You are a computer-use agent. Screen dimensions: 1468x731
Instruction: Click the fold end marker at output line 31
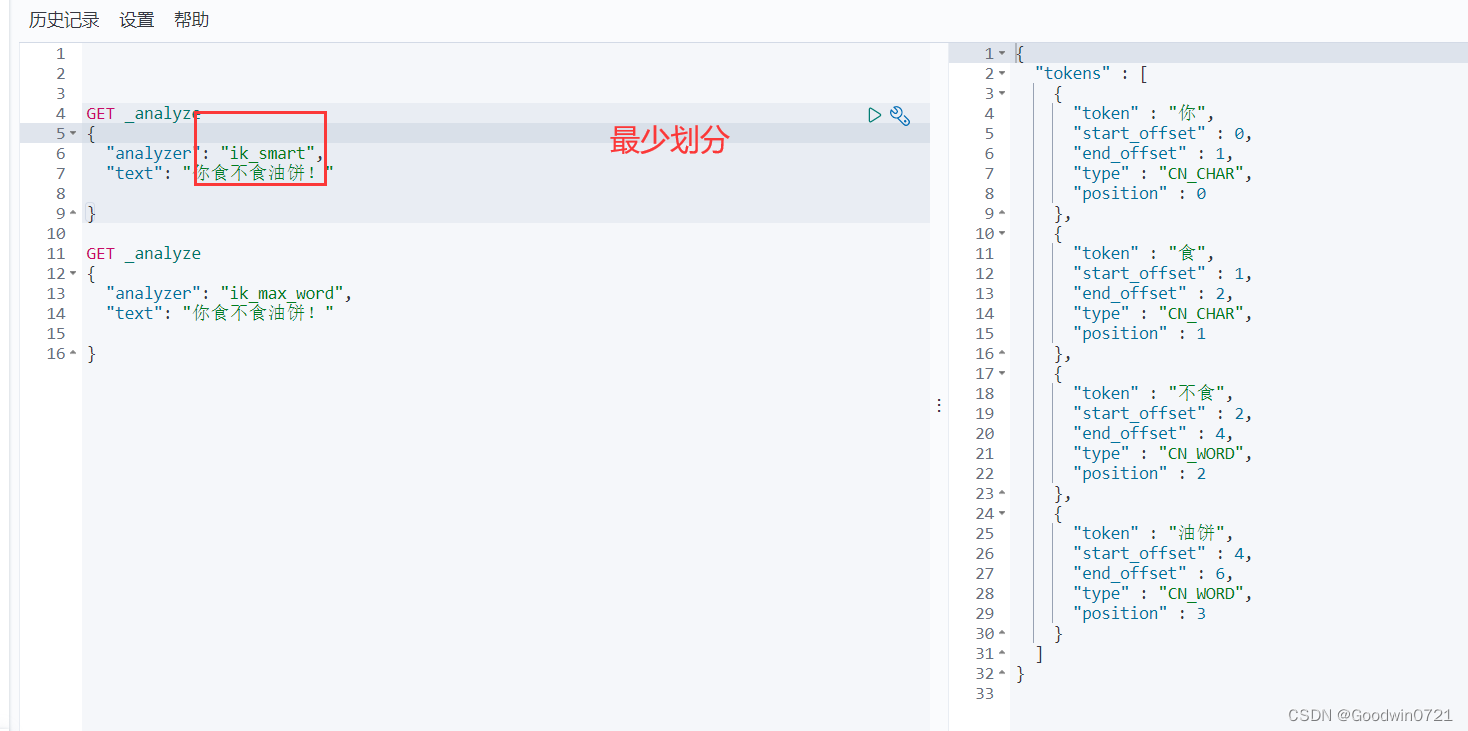(1002, 653)
